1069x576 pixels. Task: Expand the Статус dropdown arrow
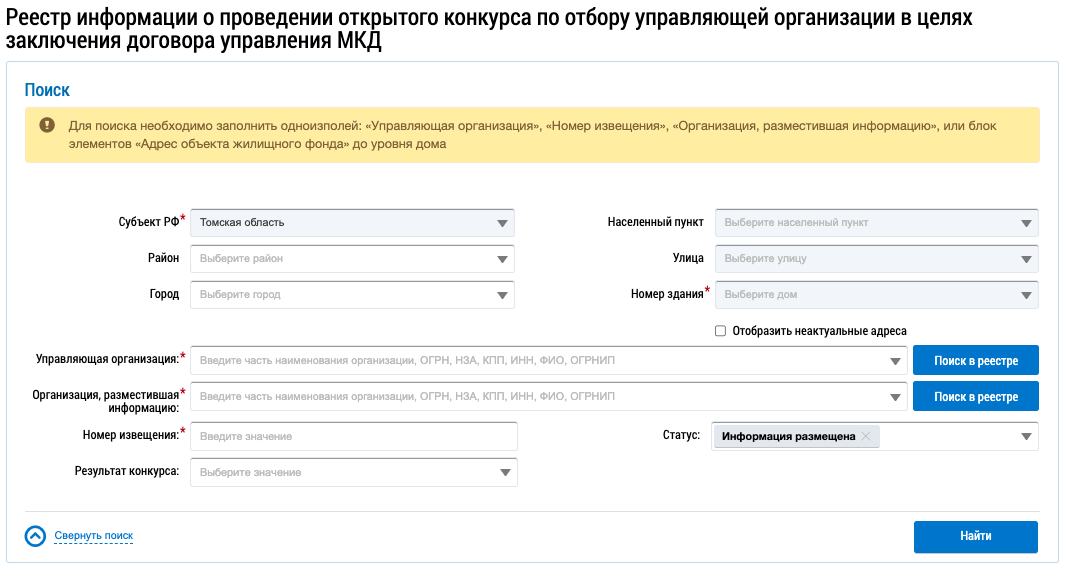point(1025,436)
